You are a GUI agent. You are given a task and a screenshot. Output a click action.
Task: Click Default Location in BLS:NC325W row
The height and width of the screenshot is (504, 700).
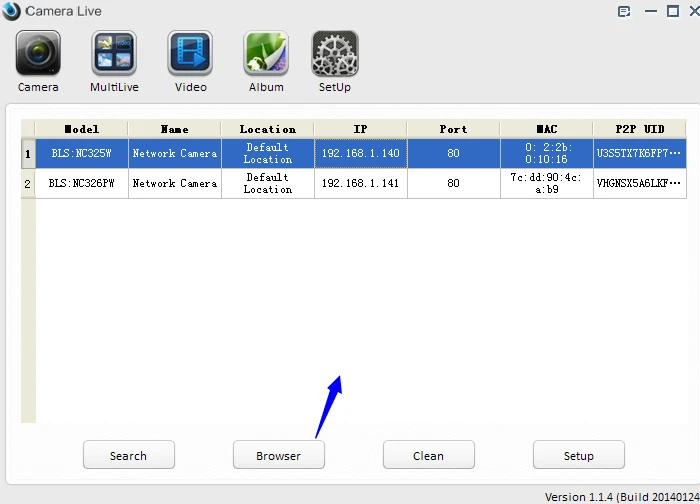point(268,153)
